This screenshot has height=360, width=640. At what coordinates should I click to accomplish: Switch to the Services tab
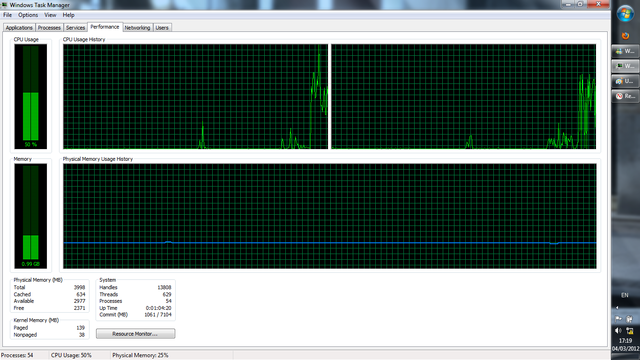pos(76,28)
